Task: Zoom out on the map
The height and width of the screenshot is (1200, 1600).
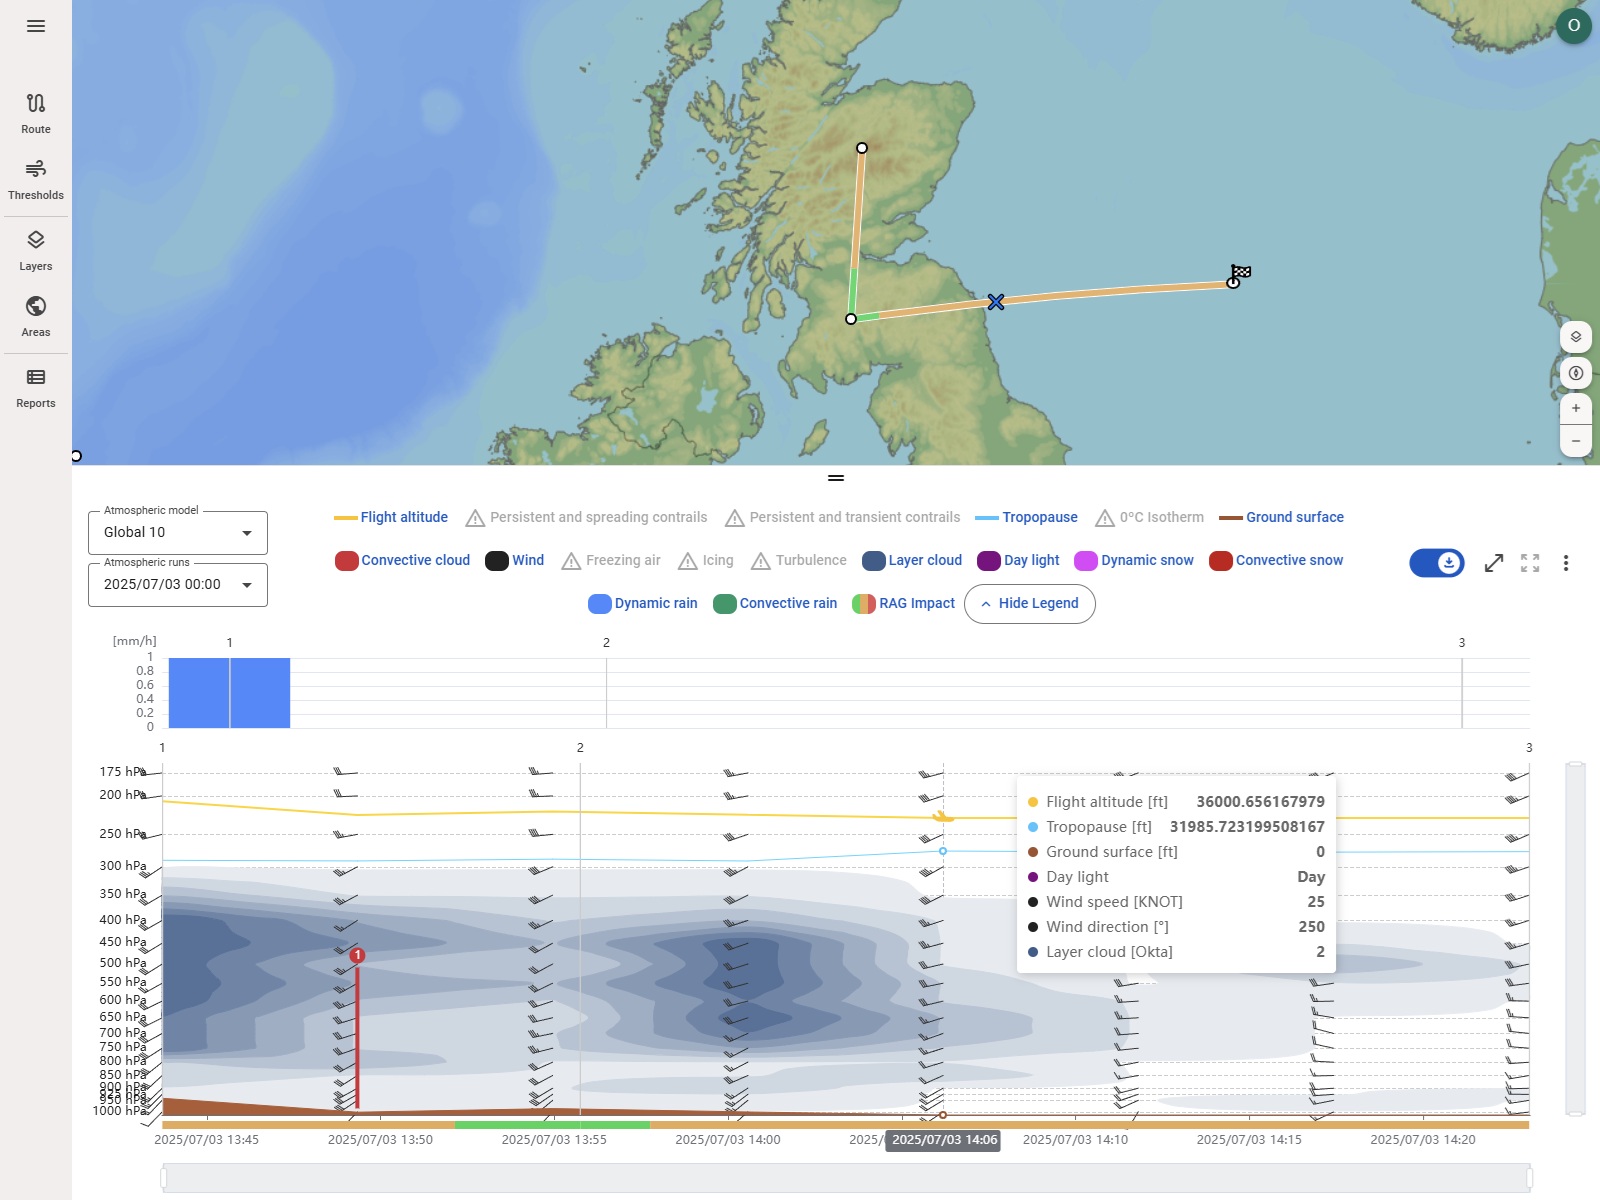Action: [x=1576, y=441]
